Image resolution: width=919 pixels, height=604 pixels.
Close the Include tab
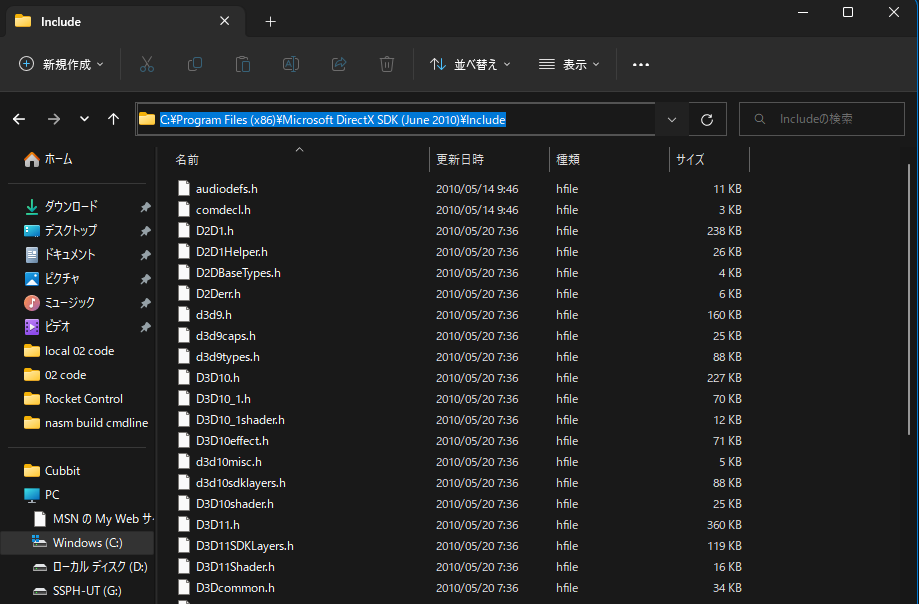(224, 21)
